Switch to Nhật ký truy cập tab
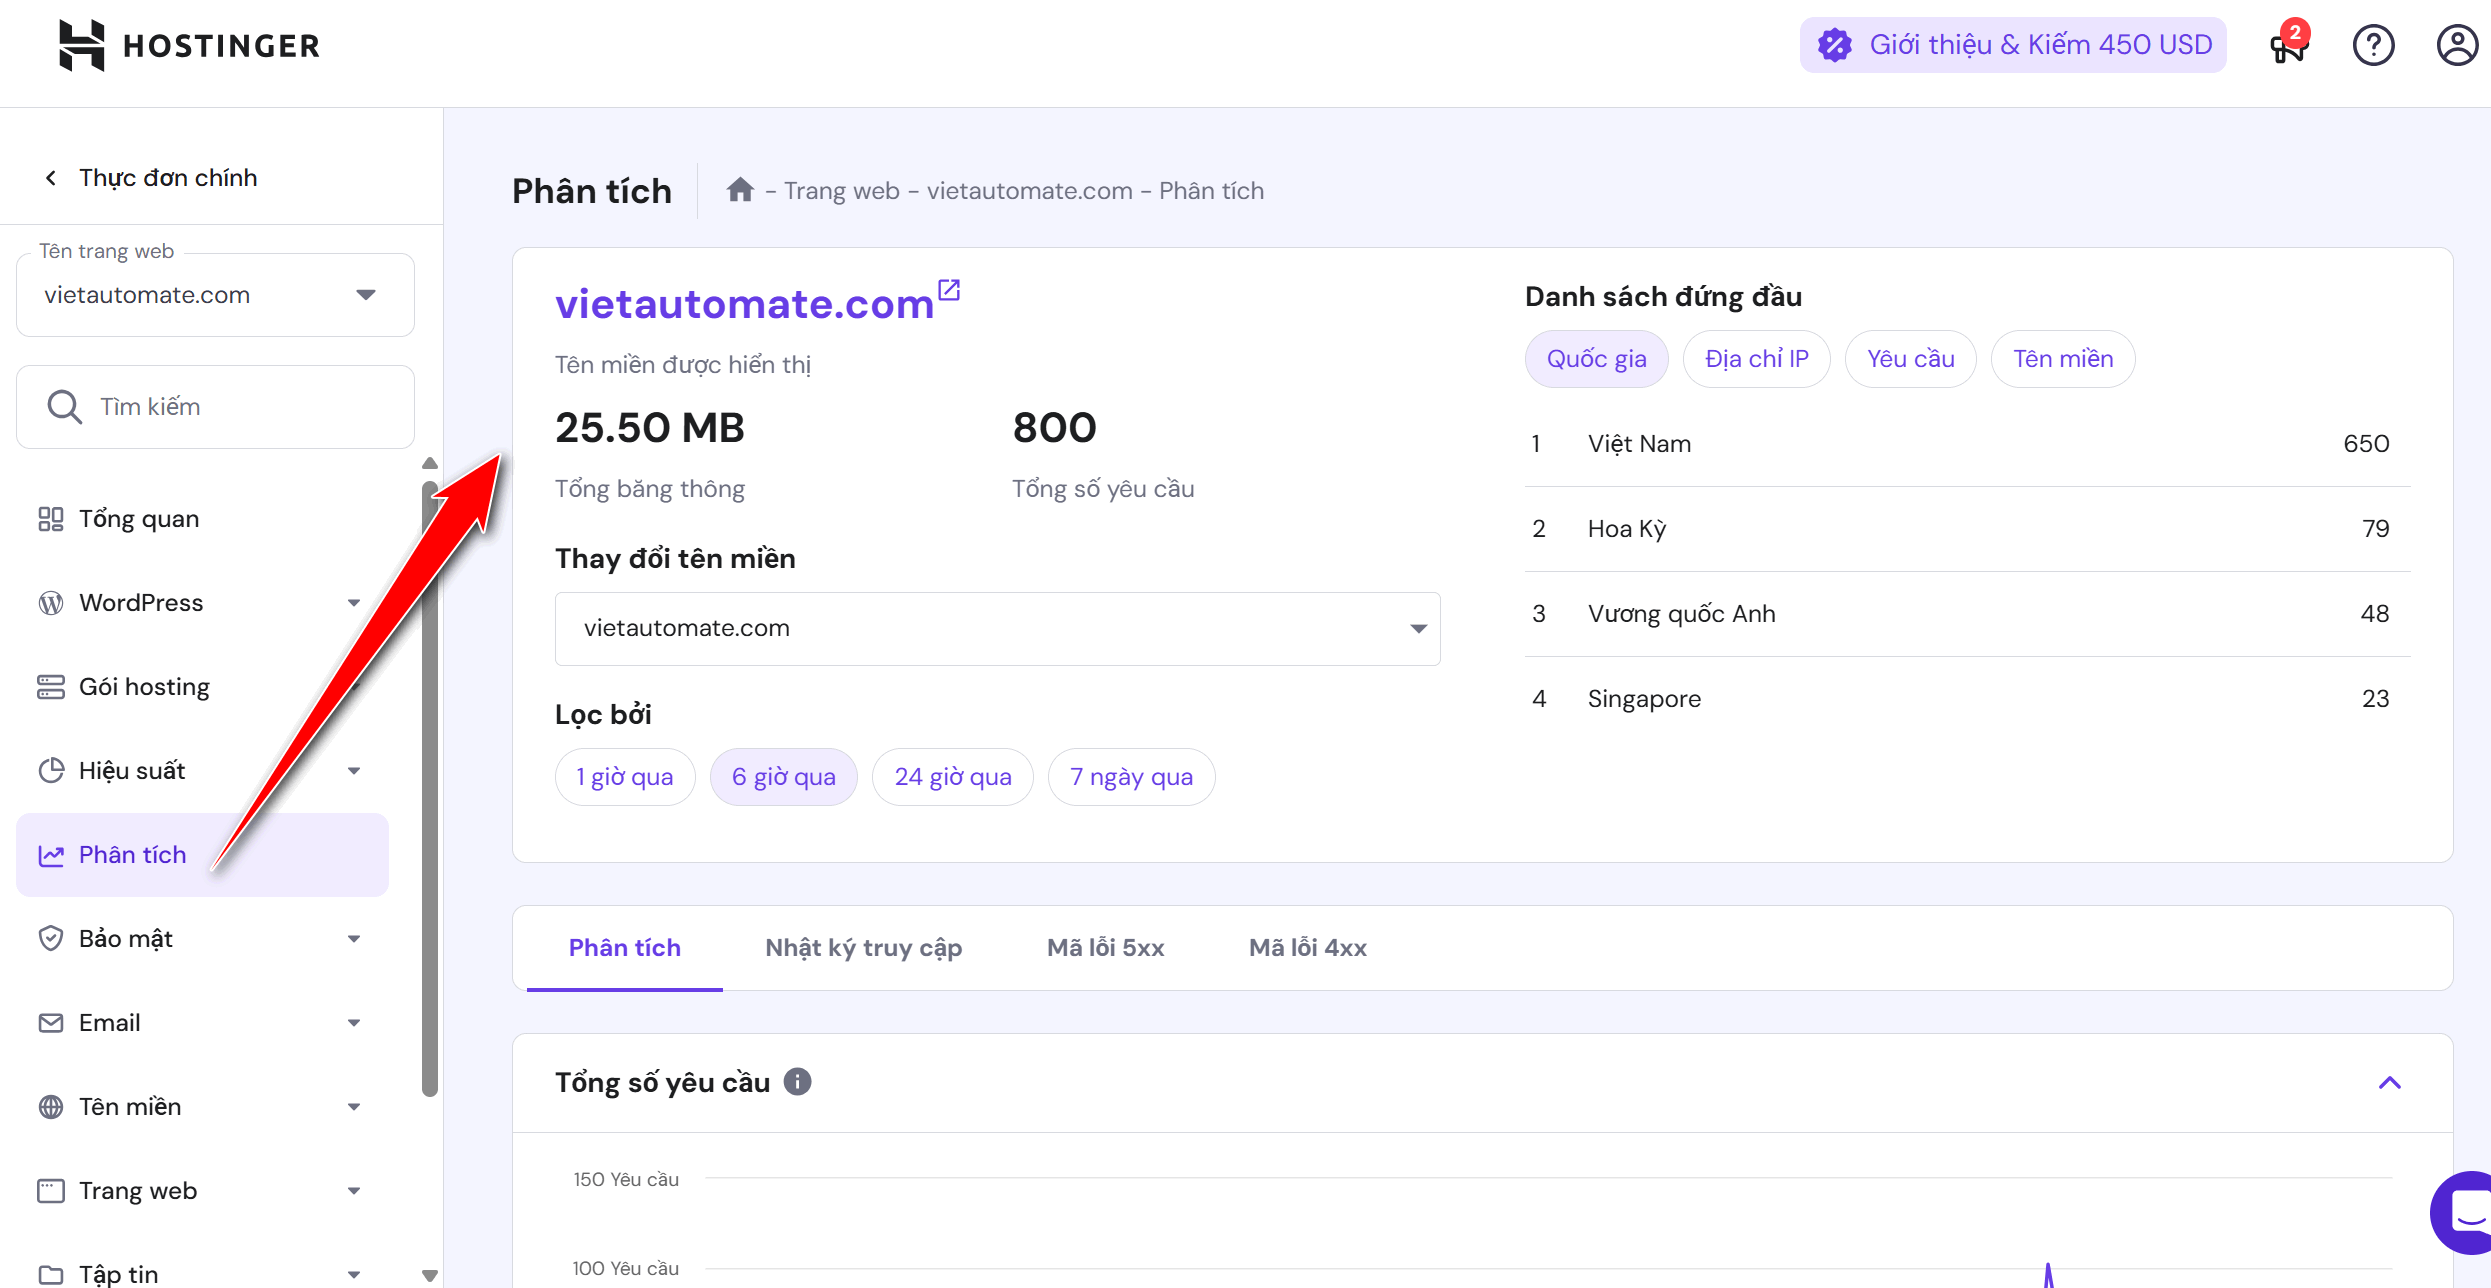This screenshot has width=2491, height=1288. tap(864, 948)
